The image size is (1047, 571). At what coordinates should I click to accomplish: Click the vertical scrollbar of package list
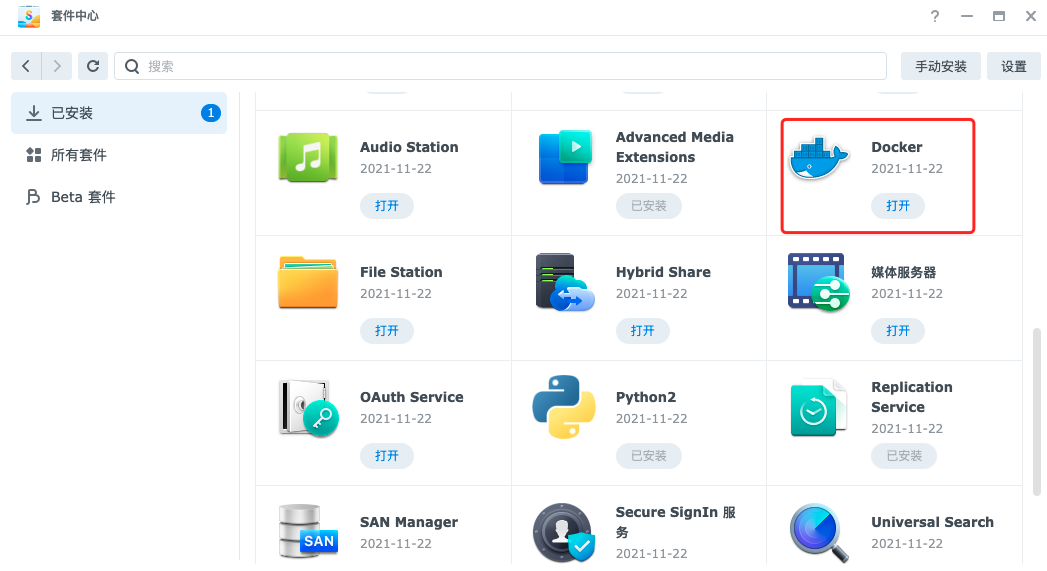click(1037, 410)
